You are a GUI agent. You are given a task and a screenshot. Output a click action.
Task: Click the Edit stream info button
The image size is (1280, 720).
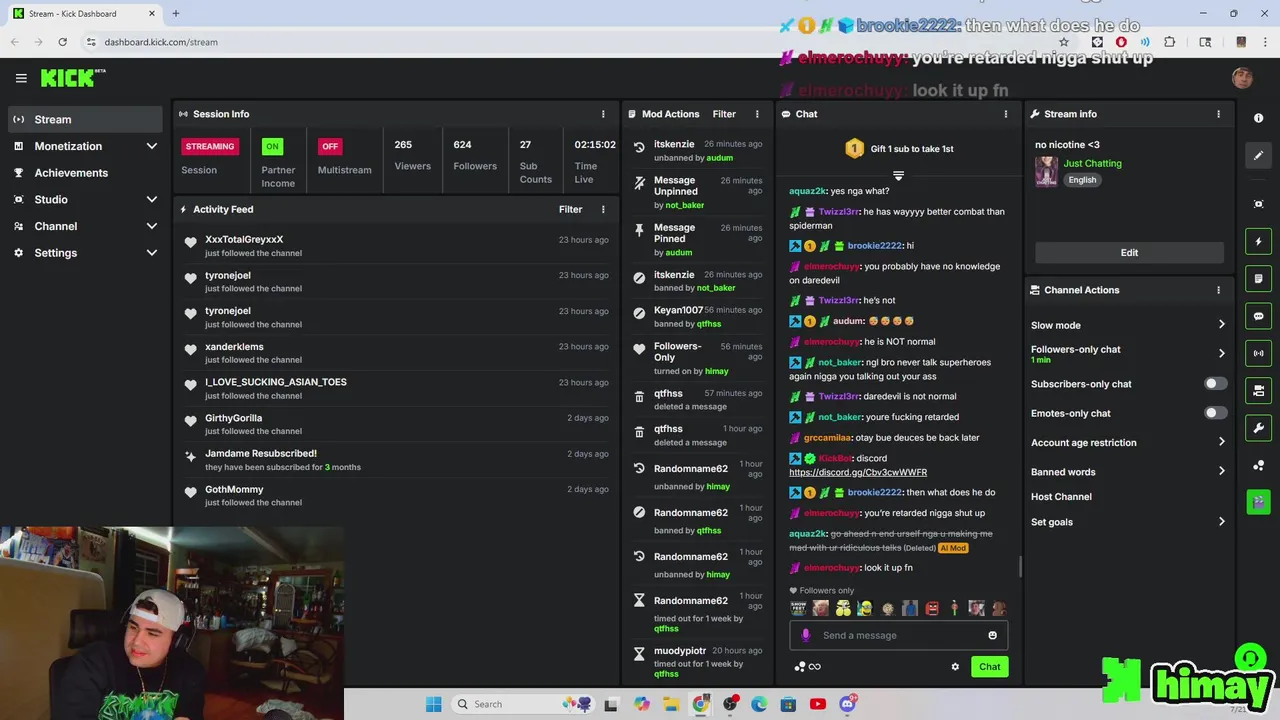coord(1129,253)
